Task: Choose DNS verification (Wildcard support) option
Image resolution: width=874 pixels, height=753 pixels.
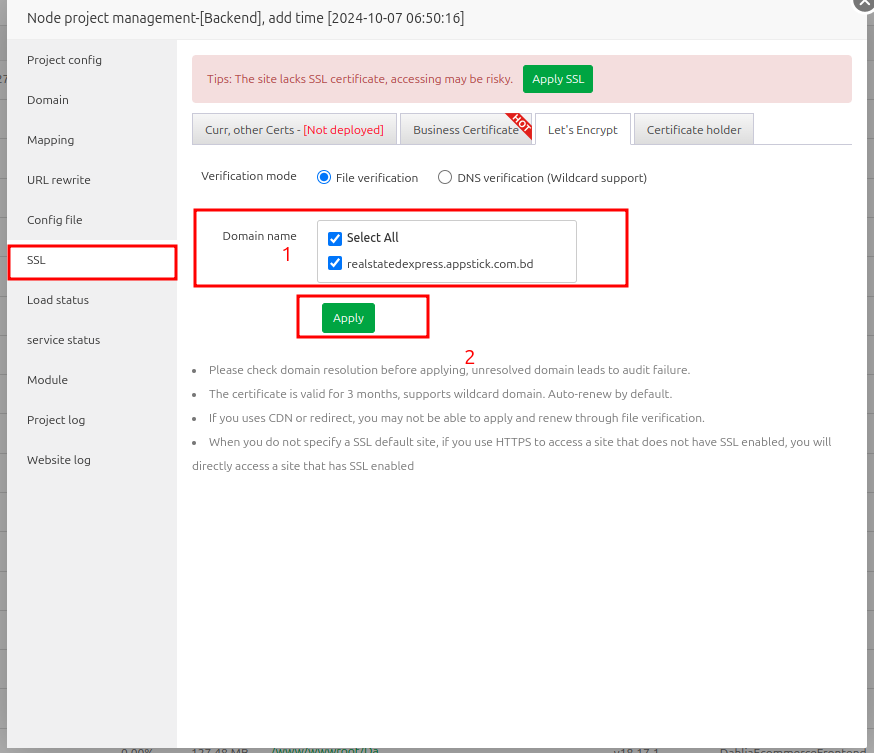Action: [445, 178]
